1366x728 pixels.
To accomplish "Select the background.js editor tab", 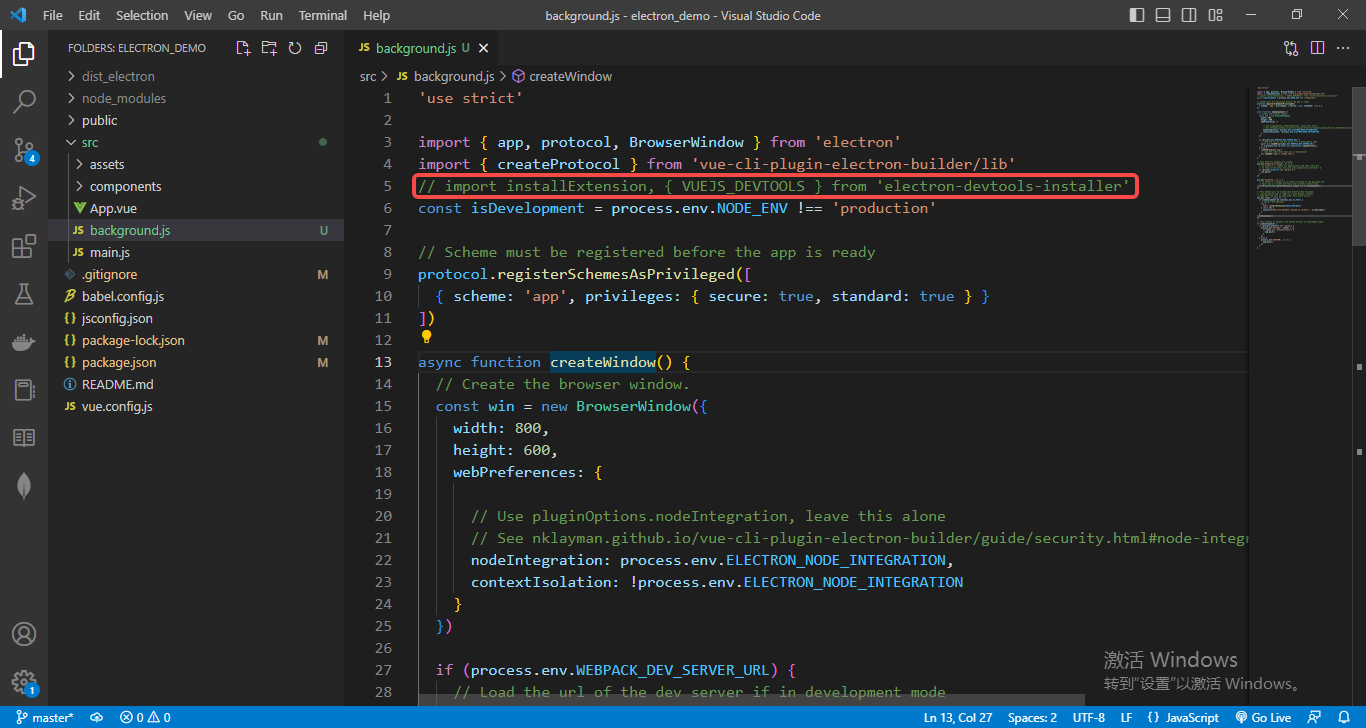I will 415,48.
